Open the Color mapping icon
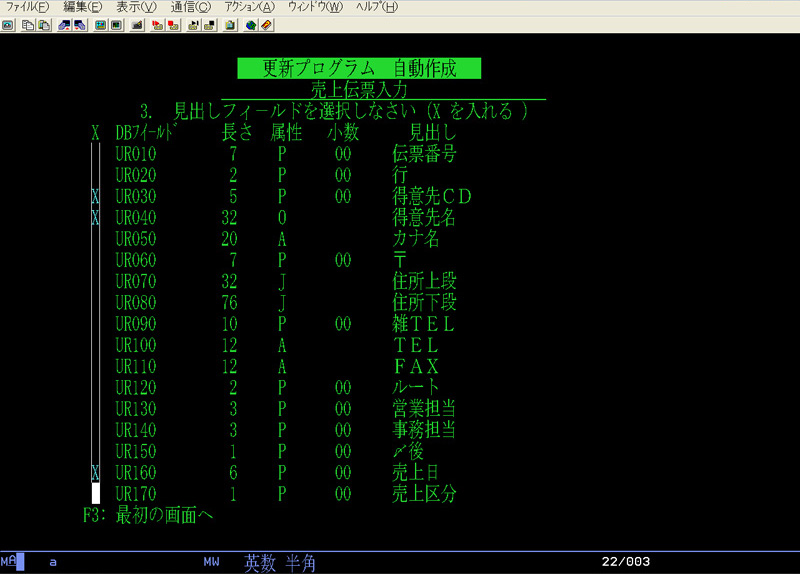800x574 pixels. [x=116, y=25]
